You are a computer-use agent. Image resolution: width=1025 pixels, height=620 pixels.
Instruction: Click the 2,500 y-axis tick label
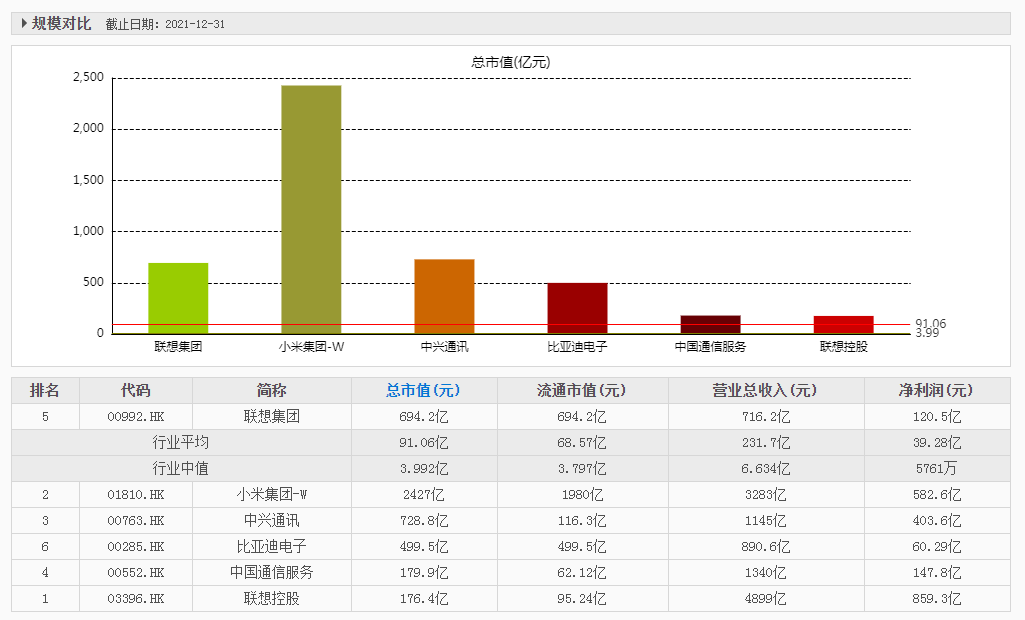click(88, 77)
